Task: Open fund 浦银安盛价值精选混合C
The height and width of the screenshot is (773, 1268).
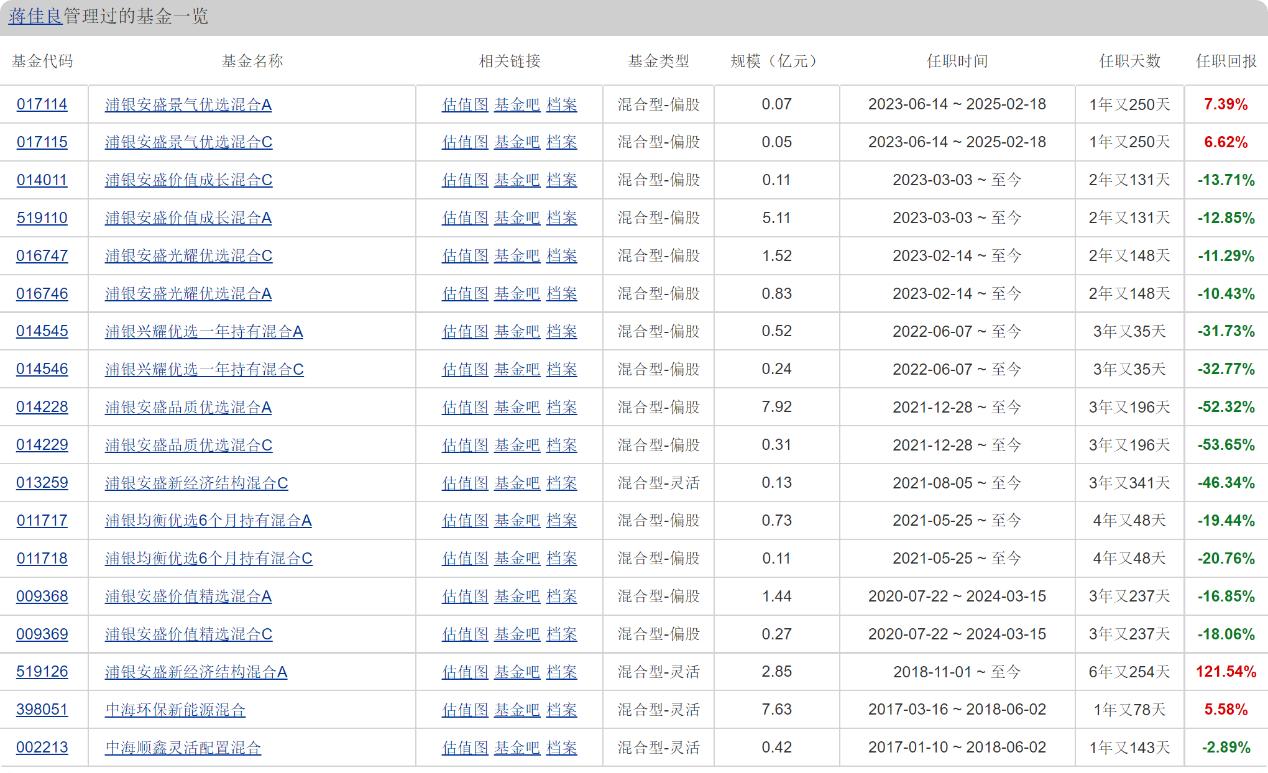Action: pyautogui.click(x=188, y=634)
